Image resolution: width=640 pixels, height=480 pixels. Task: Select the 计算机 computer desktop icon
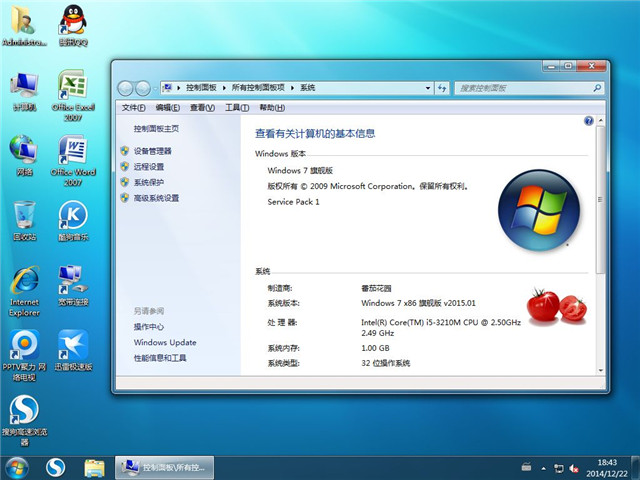tap(24, 91)
